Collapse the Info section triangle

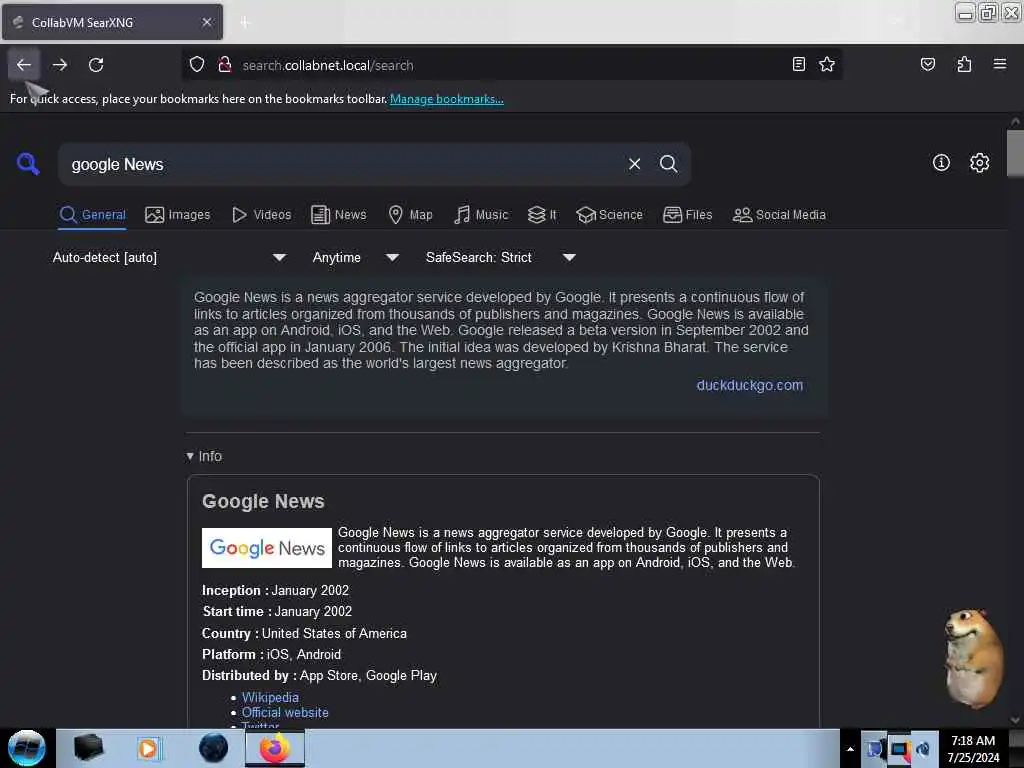tap(189, 456)
